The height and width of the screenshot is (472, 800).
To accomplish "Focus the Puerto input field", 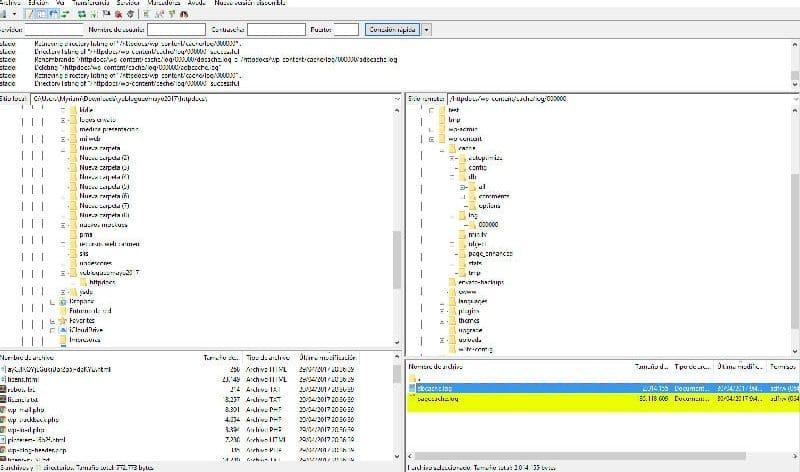I will pyautogui.click(x=346, y=30).
